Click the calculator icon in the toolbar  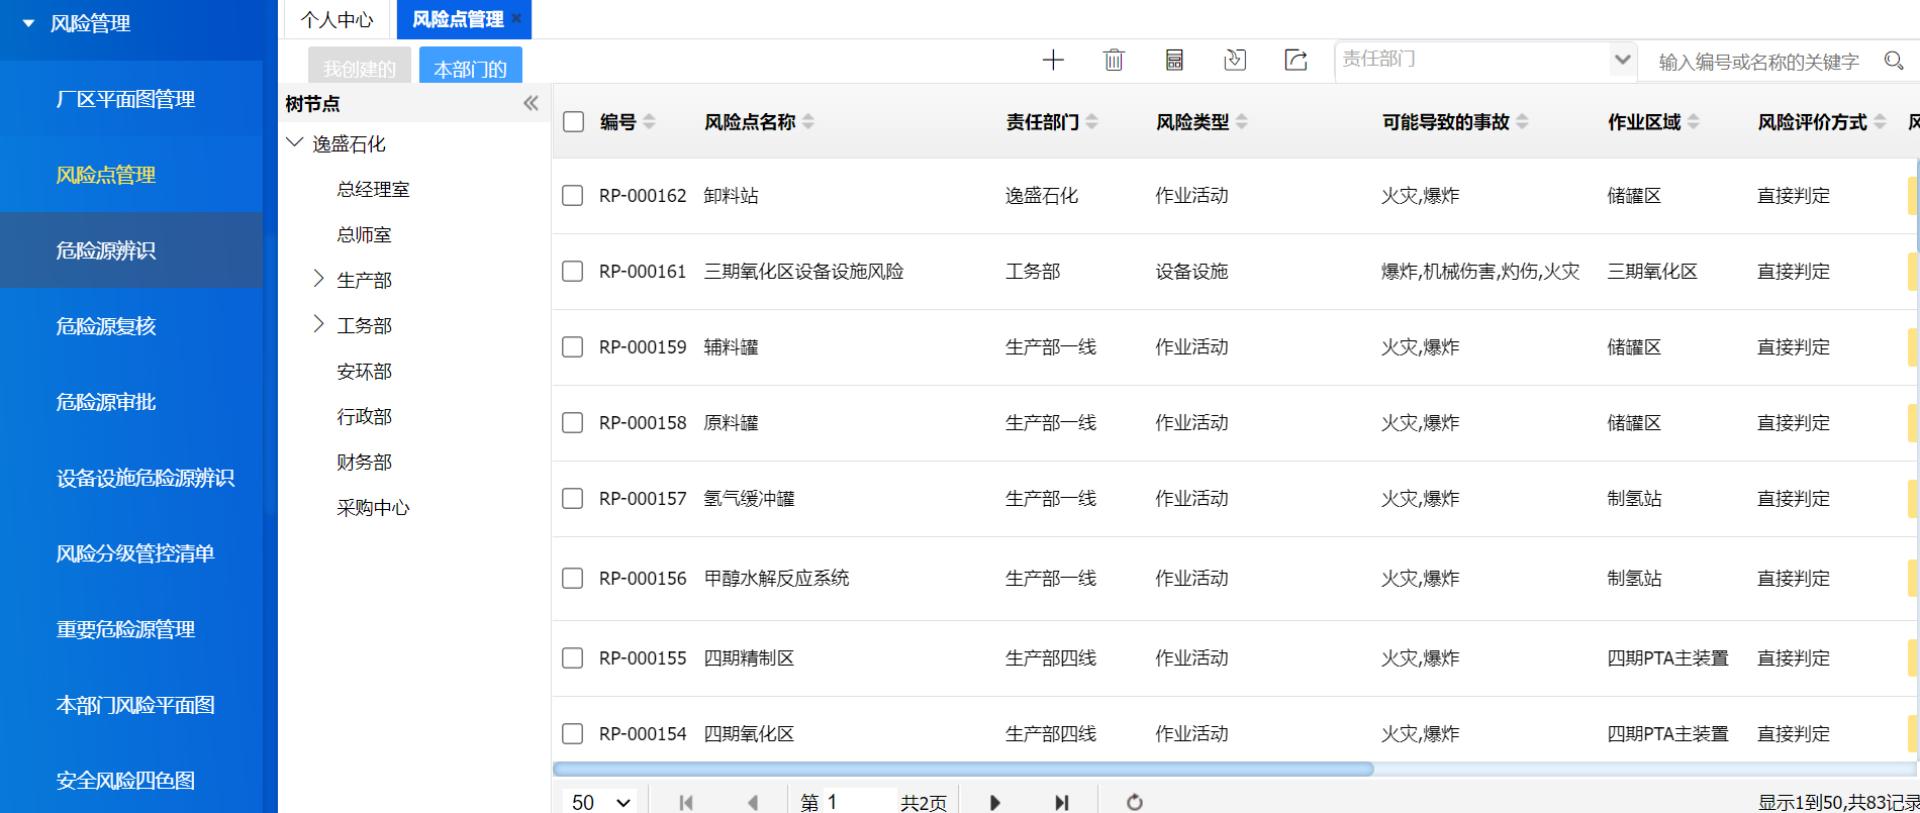coord(1174,60)
